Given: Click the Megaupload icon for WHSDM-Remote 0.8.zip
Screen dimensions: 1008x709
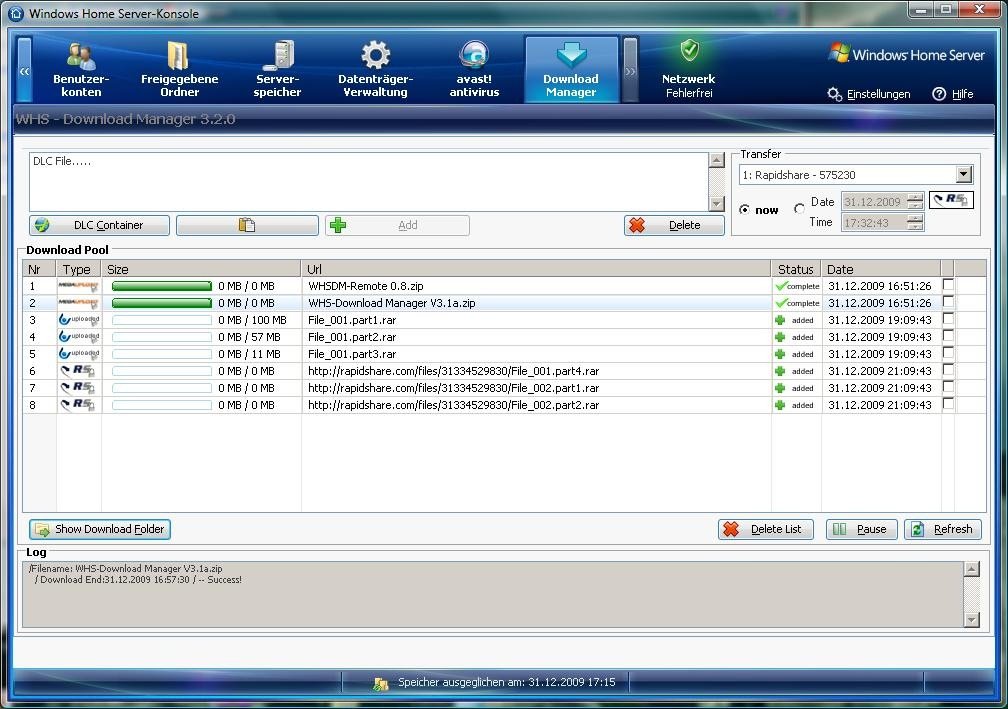Looking at the screenshot, I should [x=78, y=286].
